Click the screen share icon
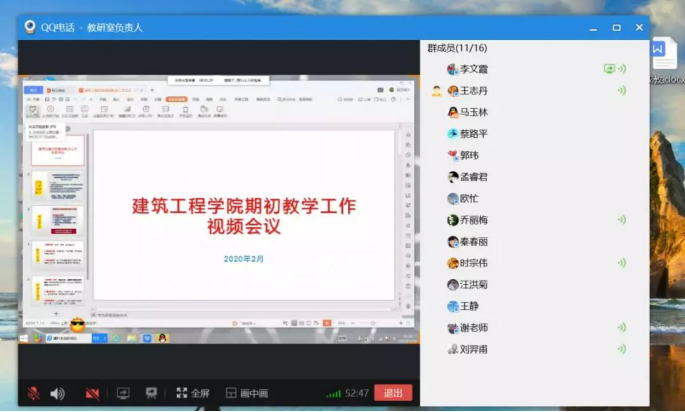Screen dimensions: 685x412 click(x=123, y=393)
